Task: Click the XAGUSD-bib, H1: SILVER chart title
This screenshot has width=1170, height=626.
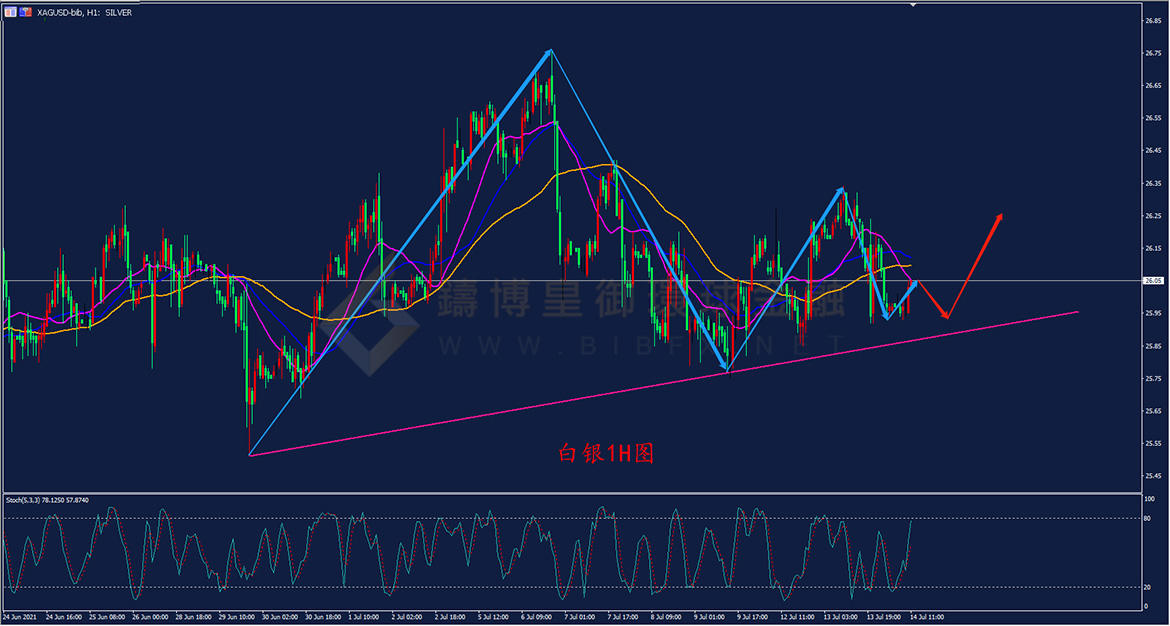Action: pos(82,12)
